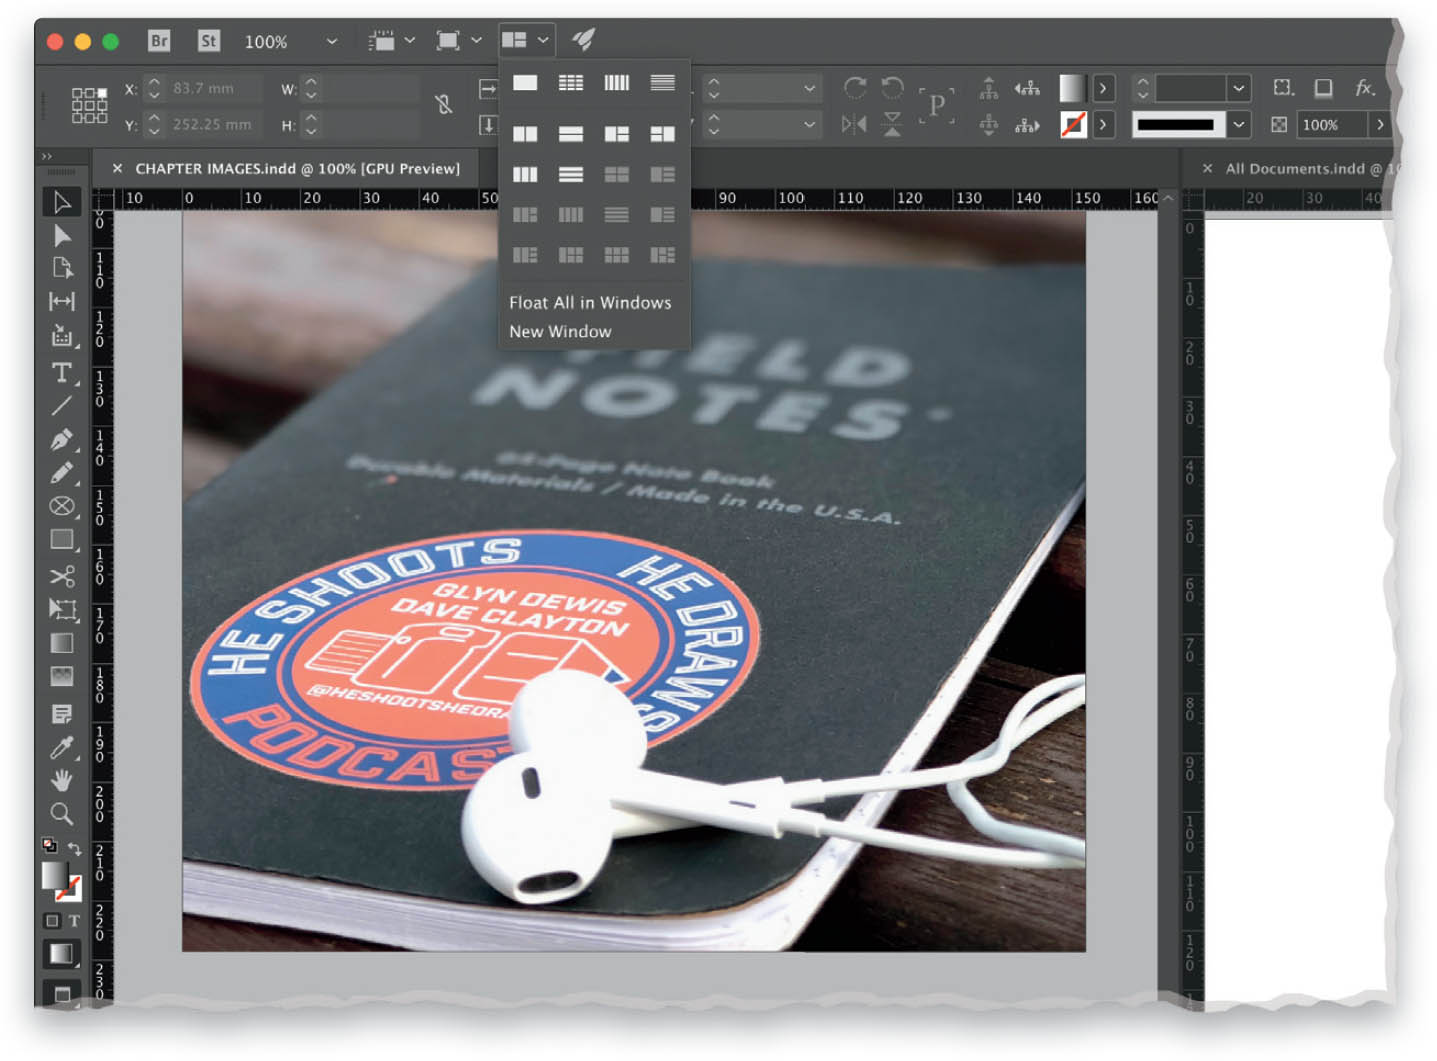Choose New Window menu entry
Viewport: 1437px width, 1061px height.
[560, 331]
